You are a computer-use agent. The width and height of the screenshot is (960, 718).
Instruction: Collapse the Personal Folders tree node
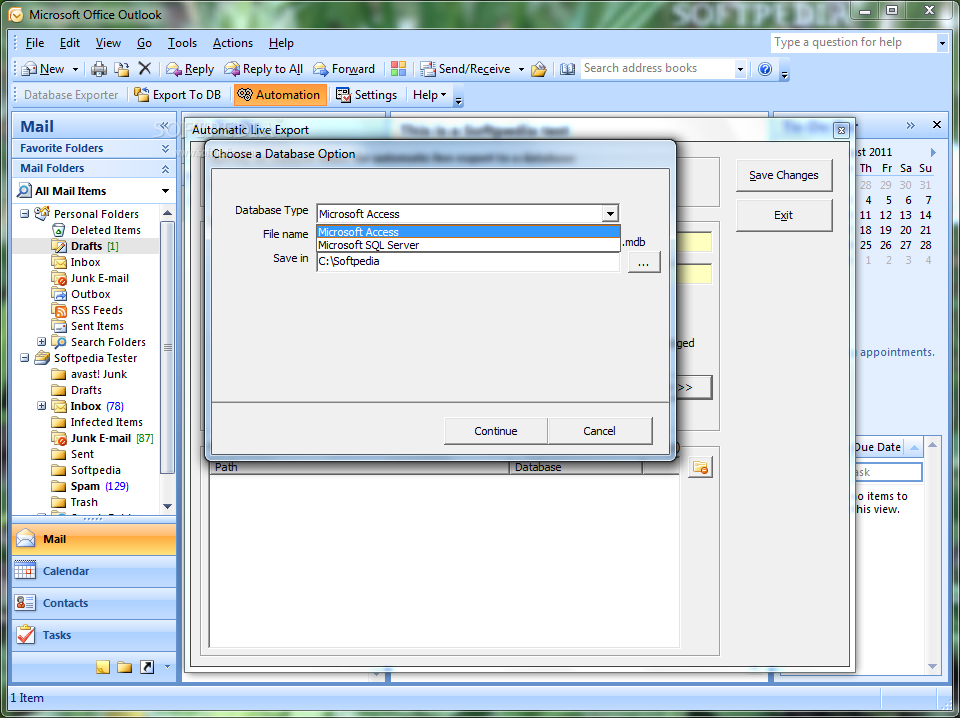pyautogui.click(x=24, y=214)
